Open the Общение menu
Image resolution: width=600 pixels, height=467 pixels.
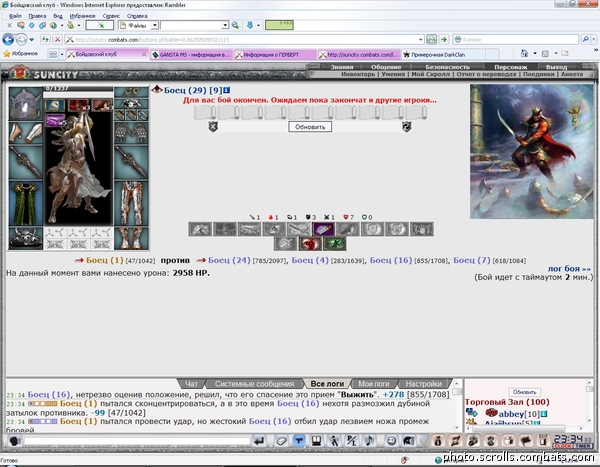tap(386, 67)
